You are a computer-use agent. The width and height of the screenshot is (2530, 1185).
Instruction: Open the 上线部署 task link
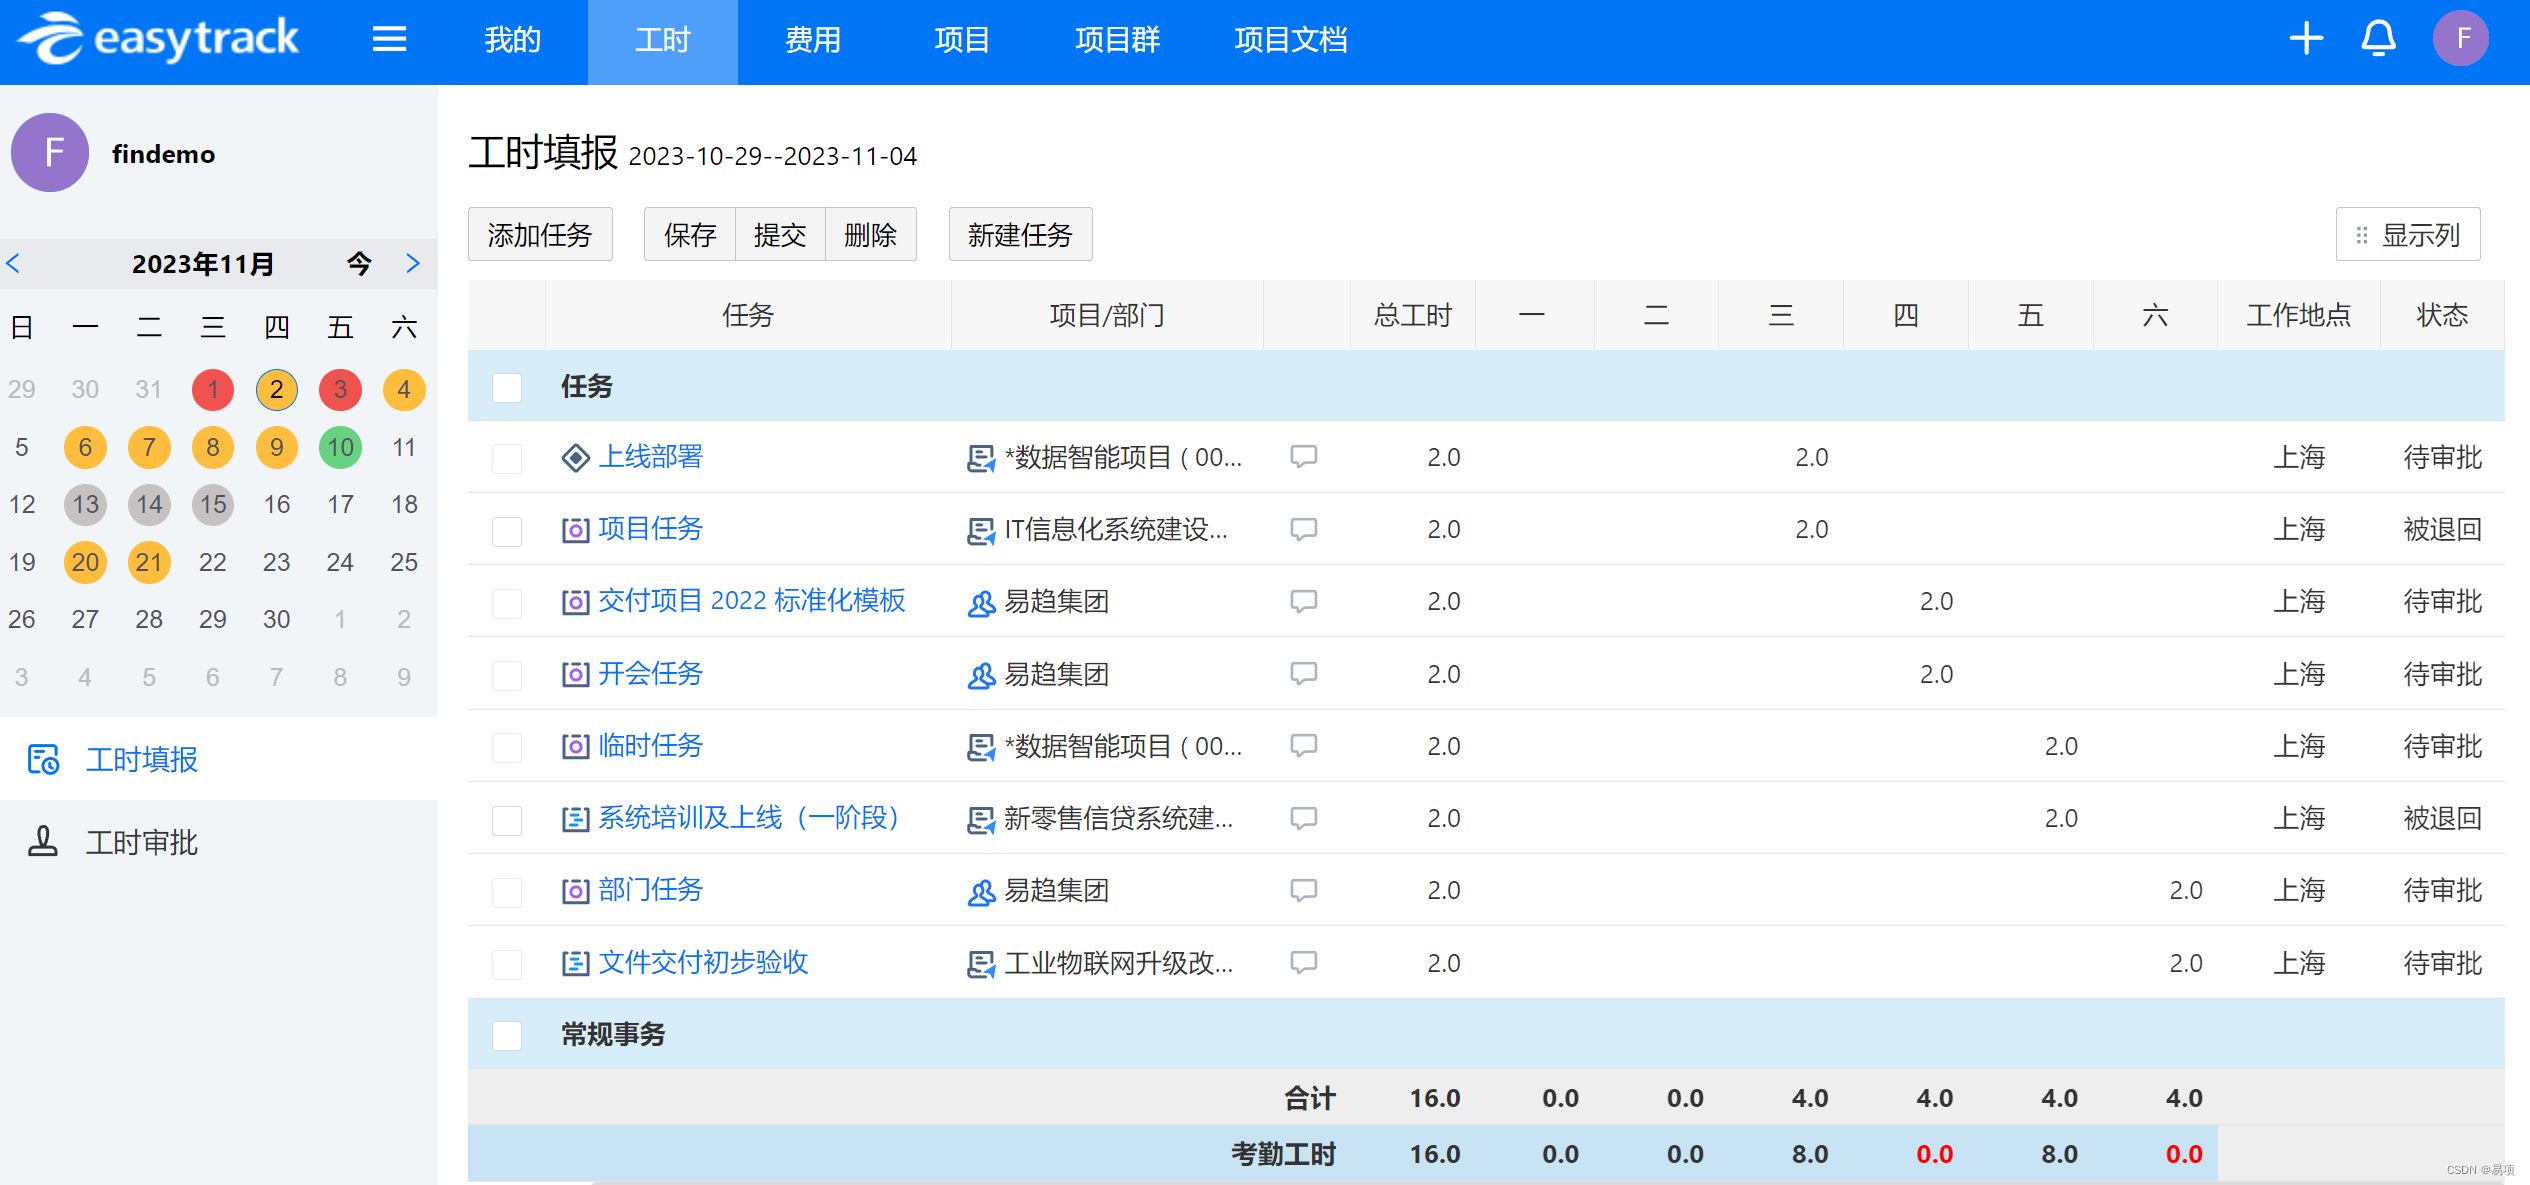click(x=651, y=457)
